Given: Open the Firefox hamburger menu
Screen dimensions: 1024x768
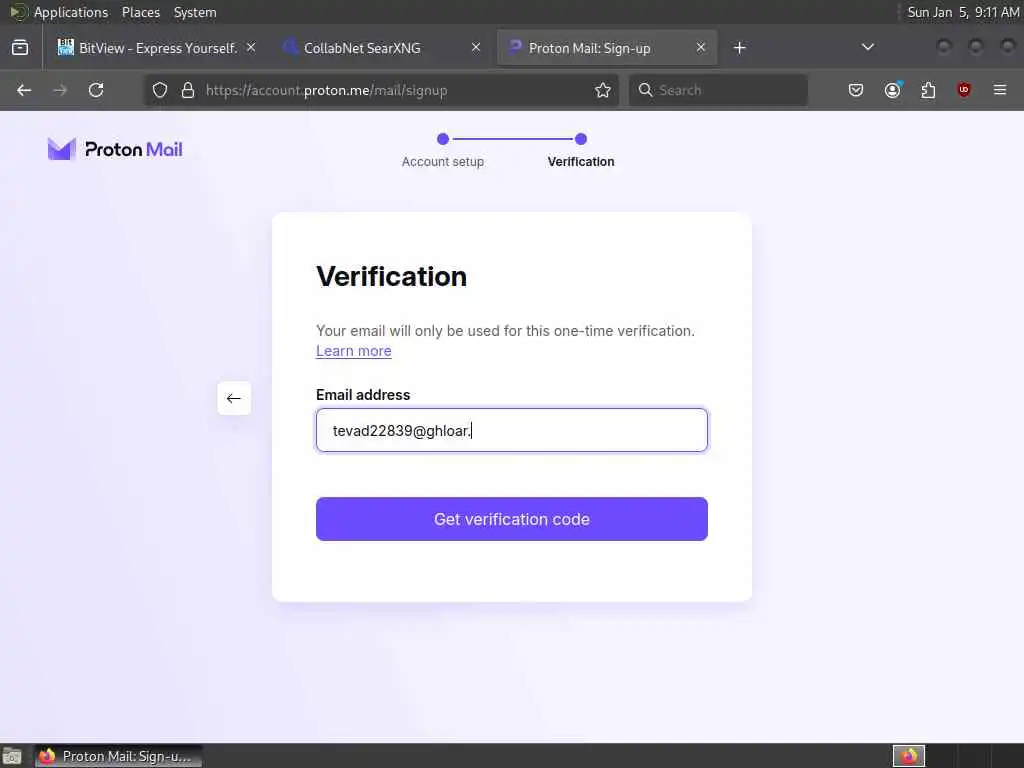Looking at the screenshot, I should click(1000, 89).
